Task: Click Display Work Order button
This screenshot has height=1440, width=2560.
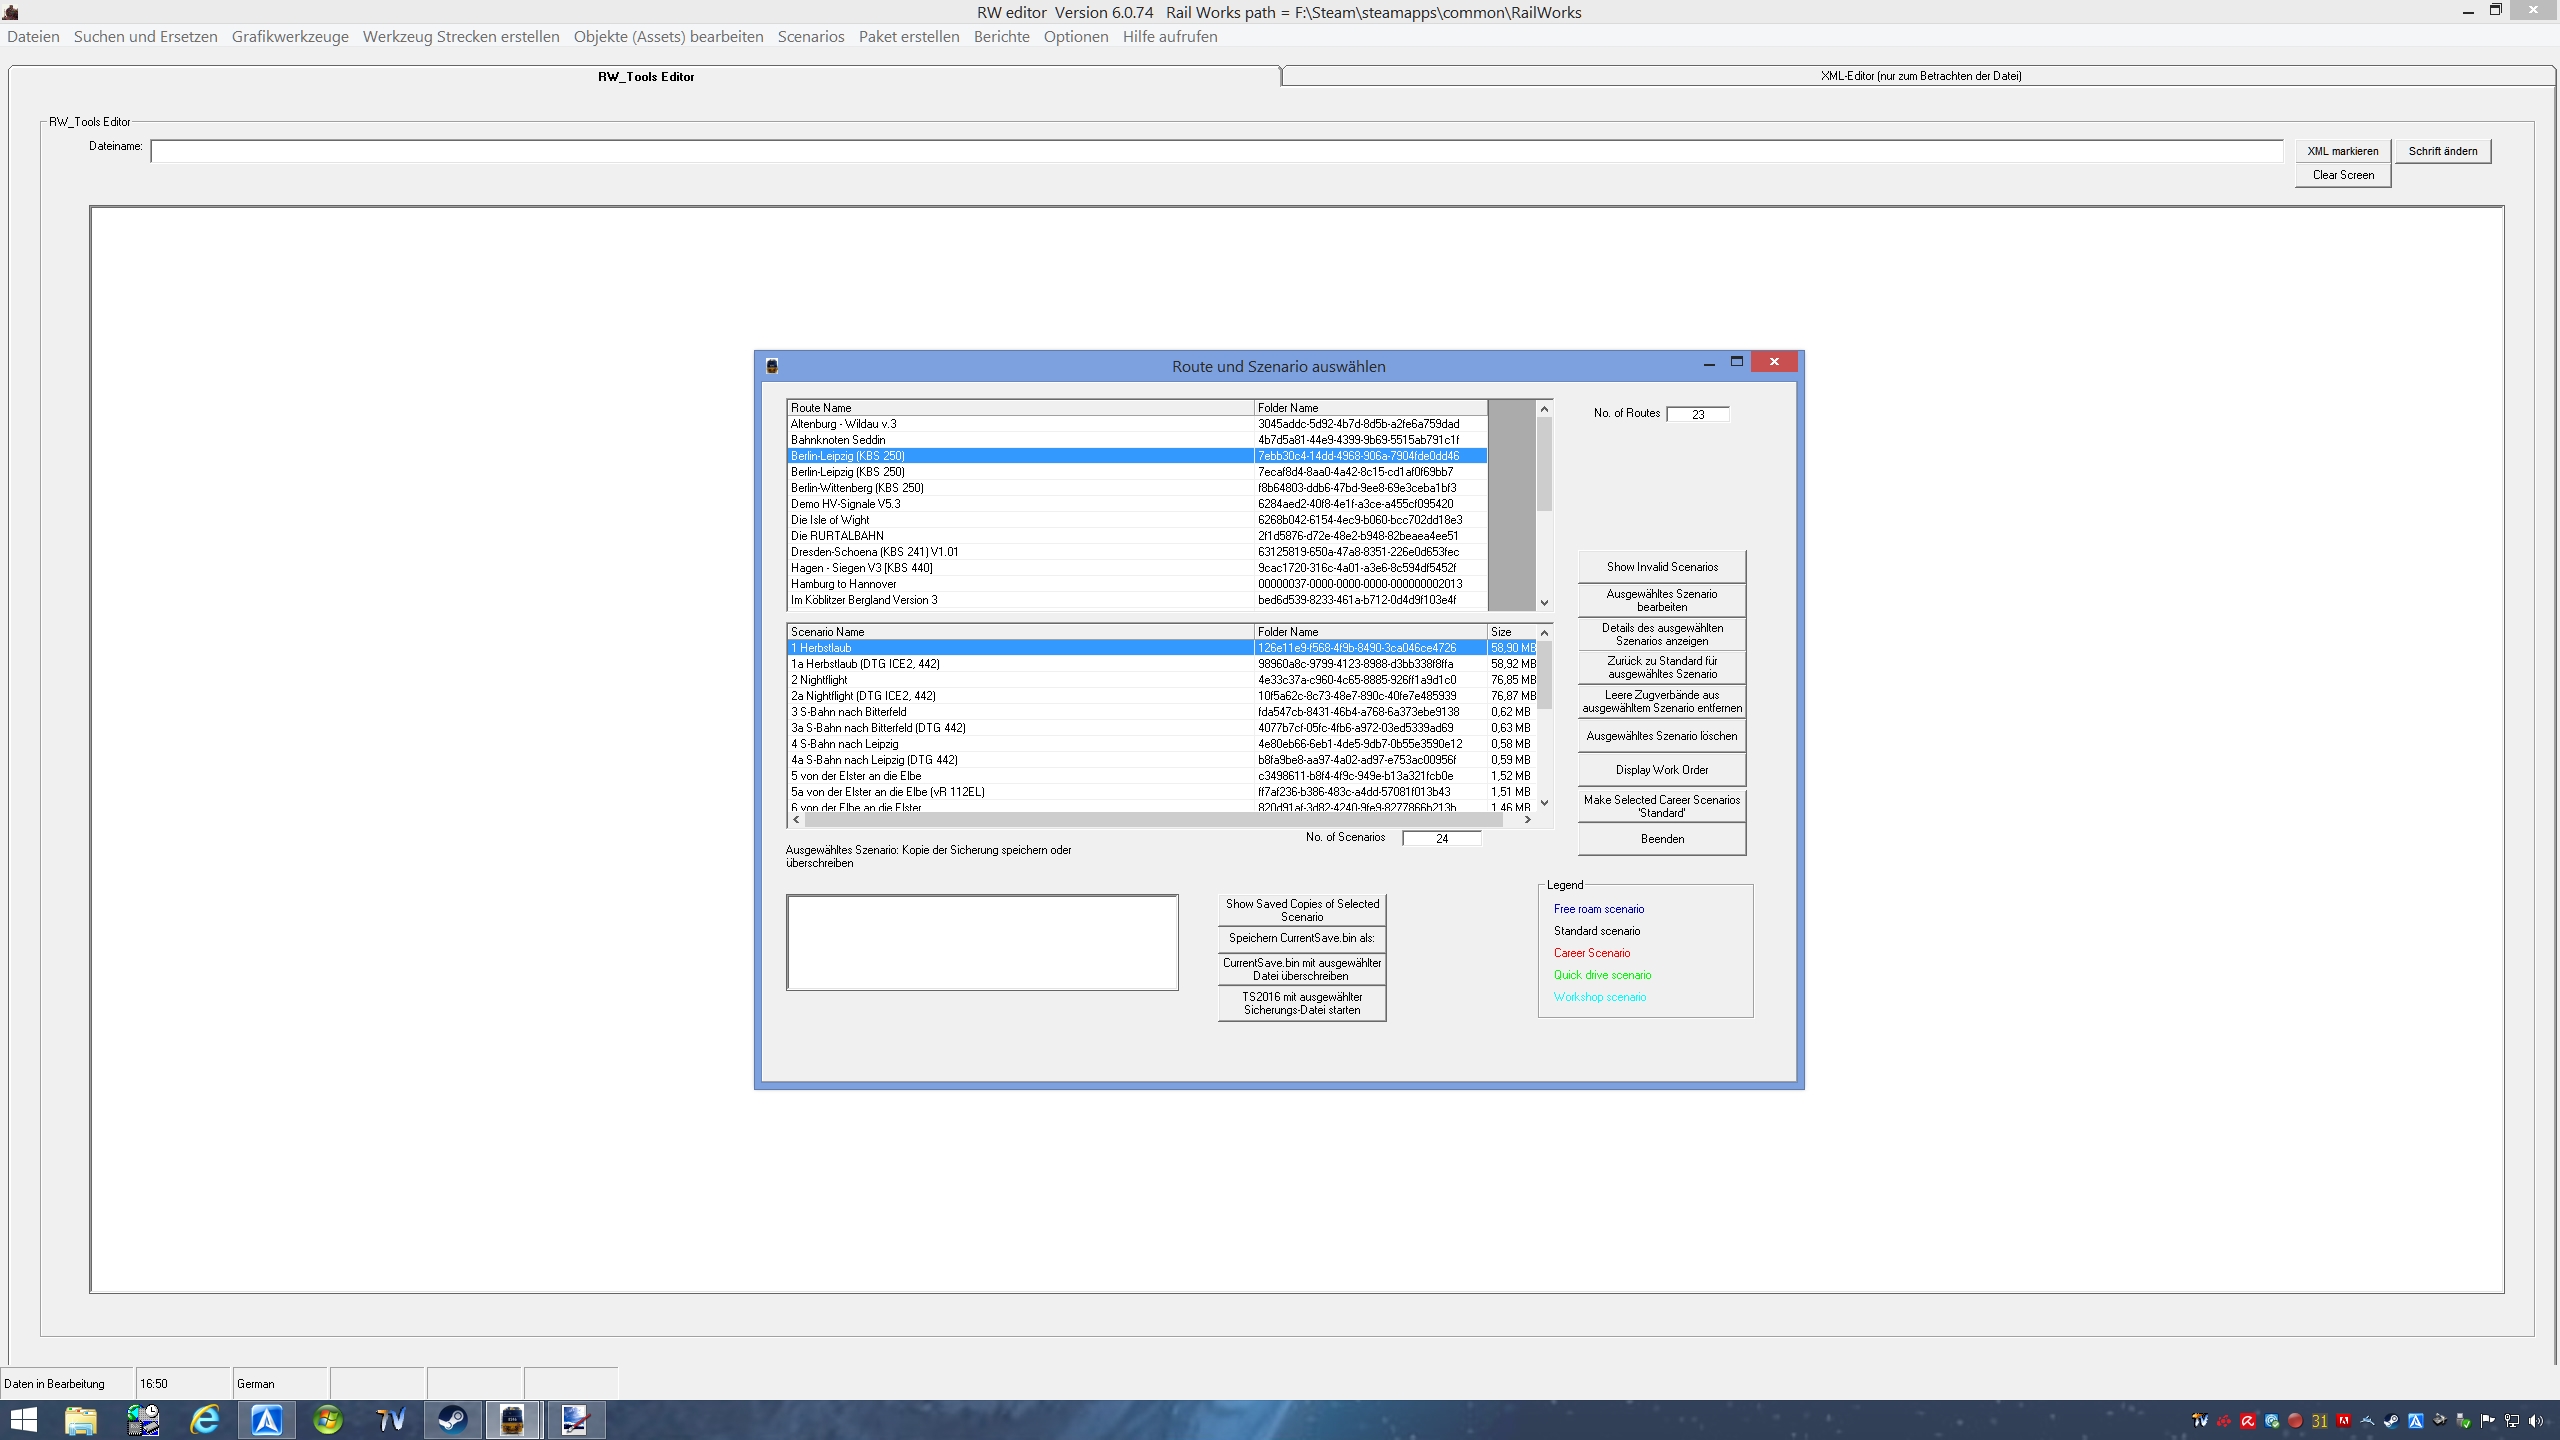Action: click(x=1661, y=770)
